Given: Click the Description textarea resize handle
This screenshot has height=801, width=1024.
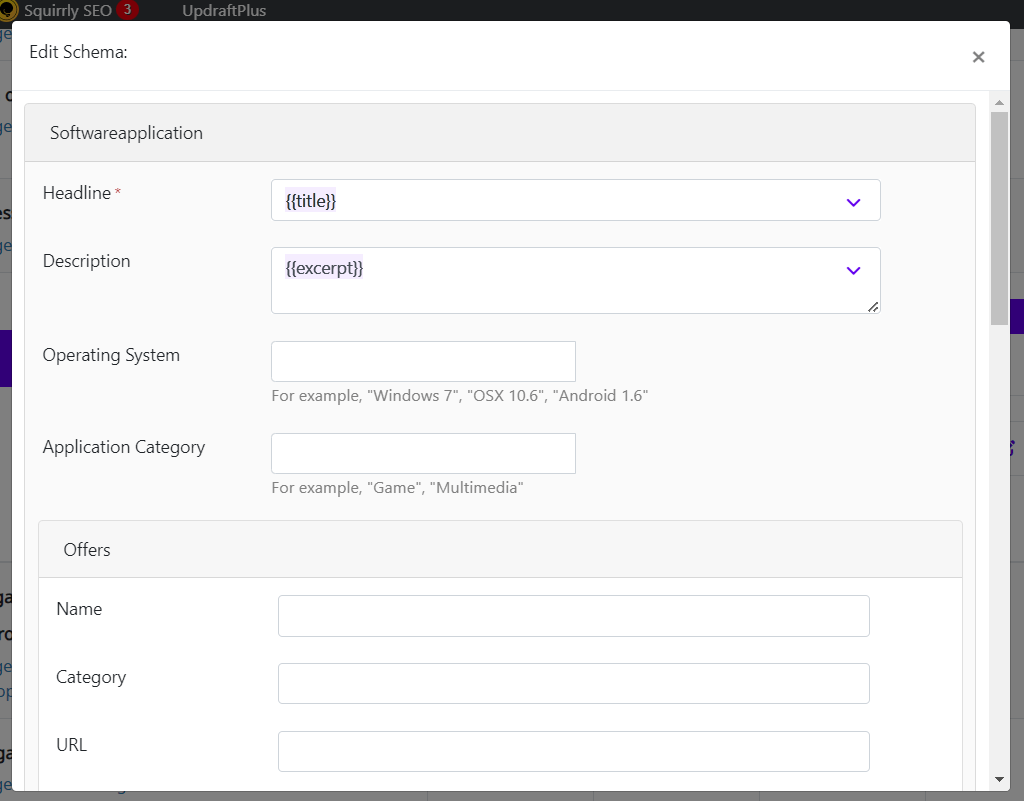Looking at the screenshot, I should pos(873,307).
